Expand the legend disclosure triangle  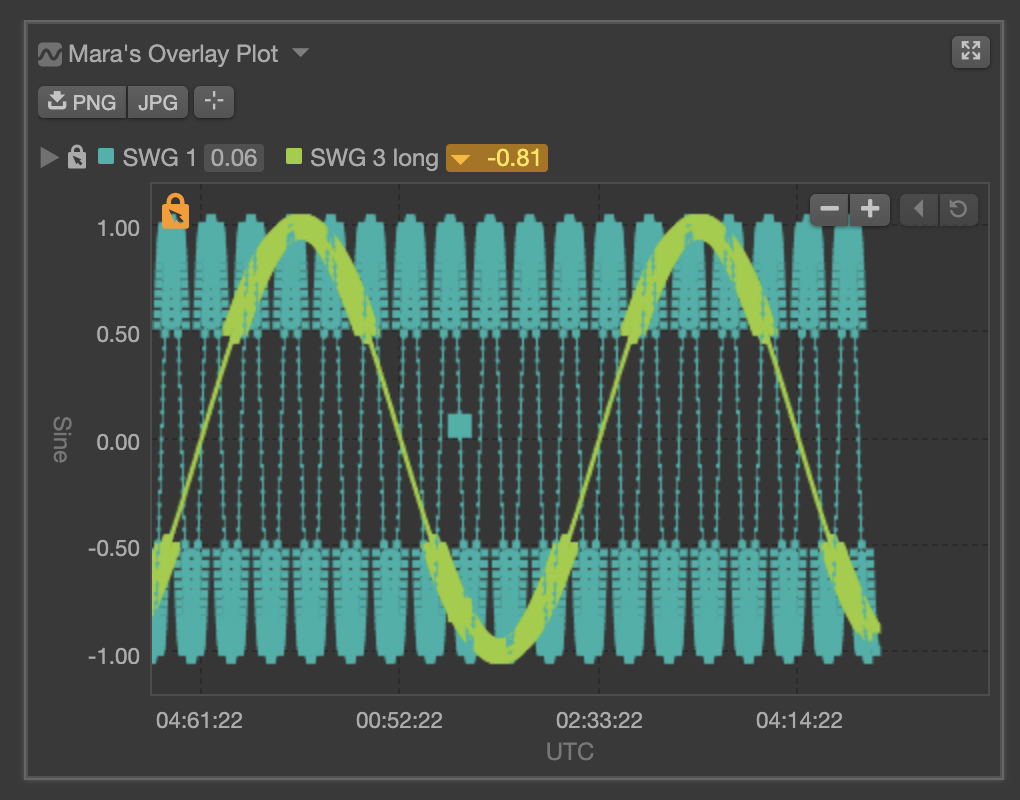(49, 157)
